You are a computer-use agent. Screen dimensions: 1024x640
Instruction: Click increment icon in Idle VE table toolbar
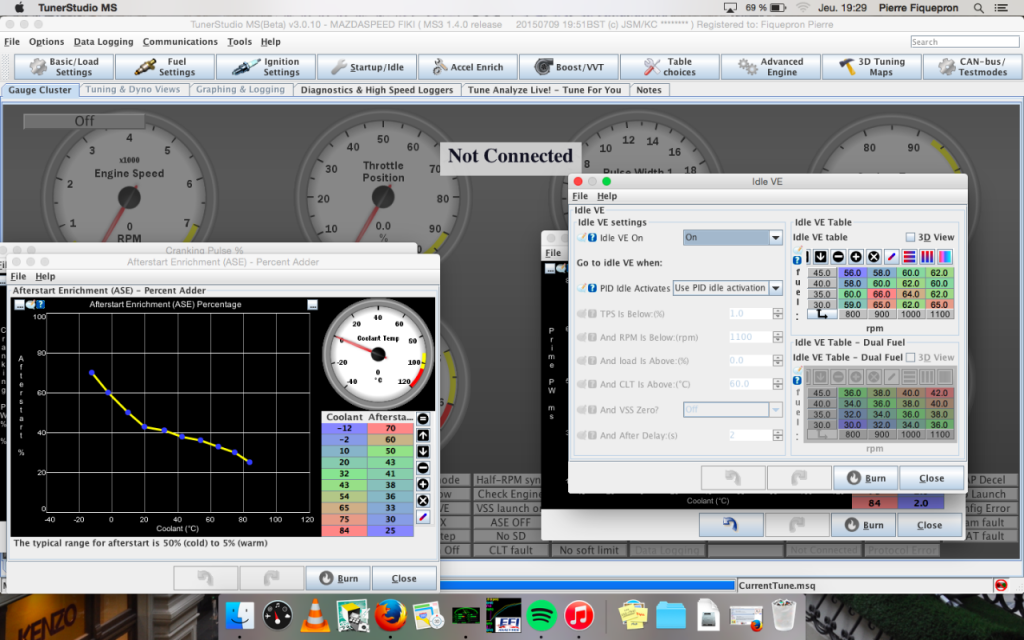[856, 257]
